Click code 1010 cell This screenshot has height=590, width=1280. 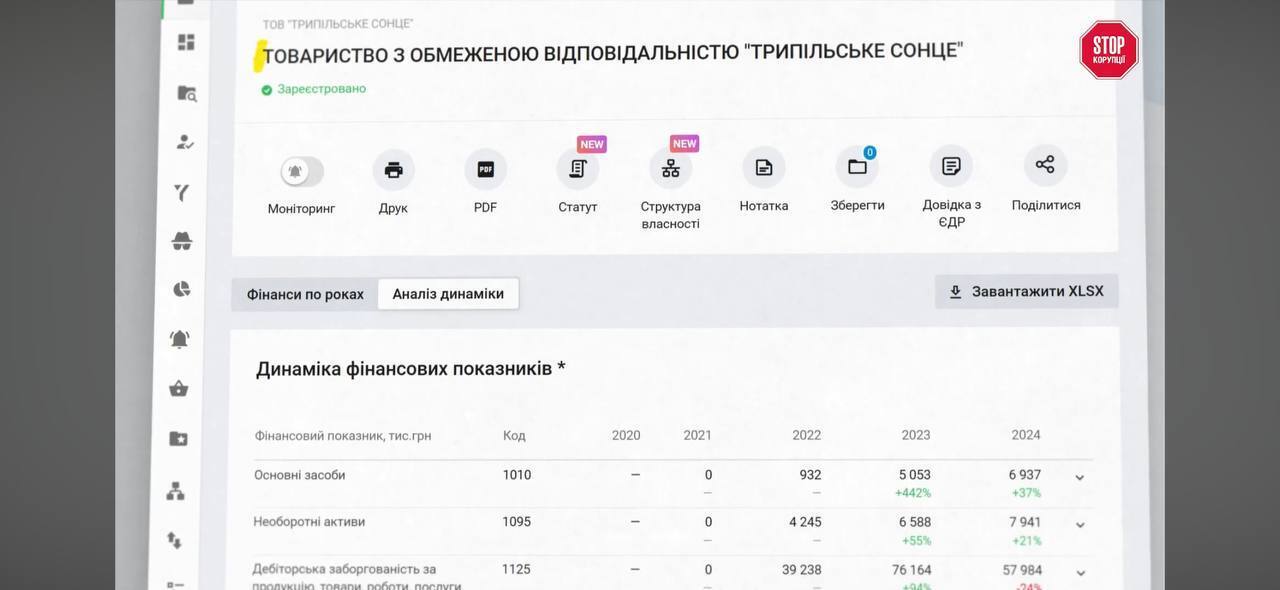(x=517, y=475)
